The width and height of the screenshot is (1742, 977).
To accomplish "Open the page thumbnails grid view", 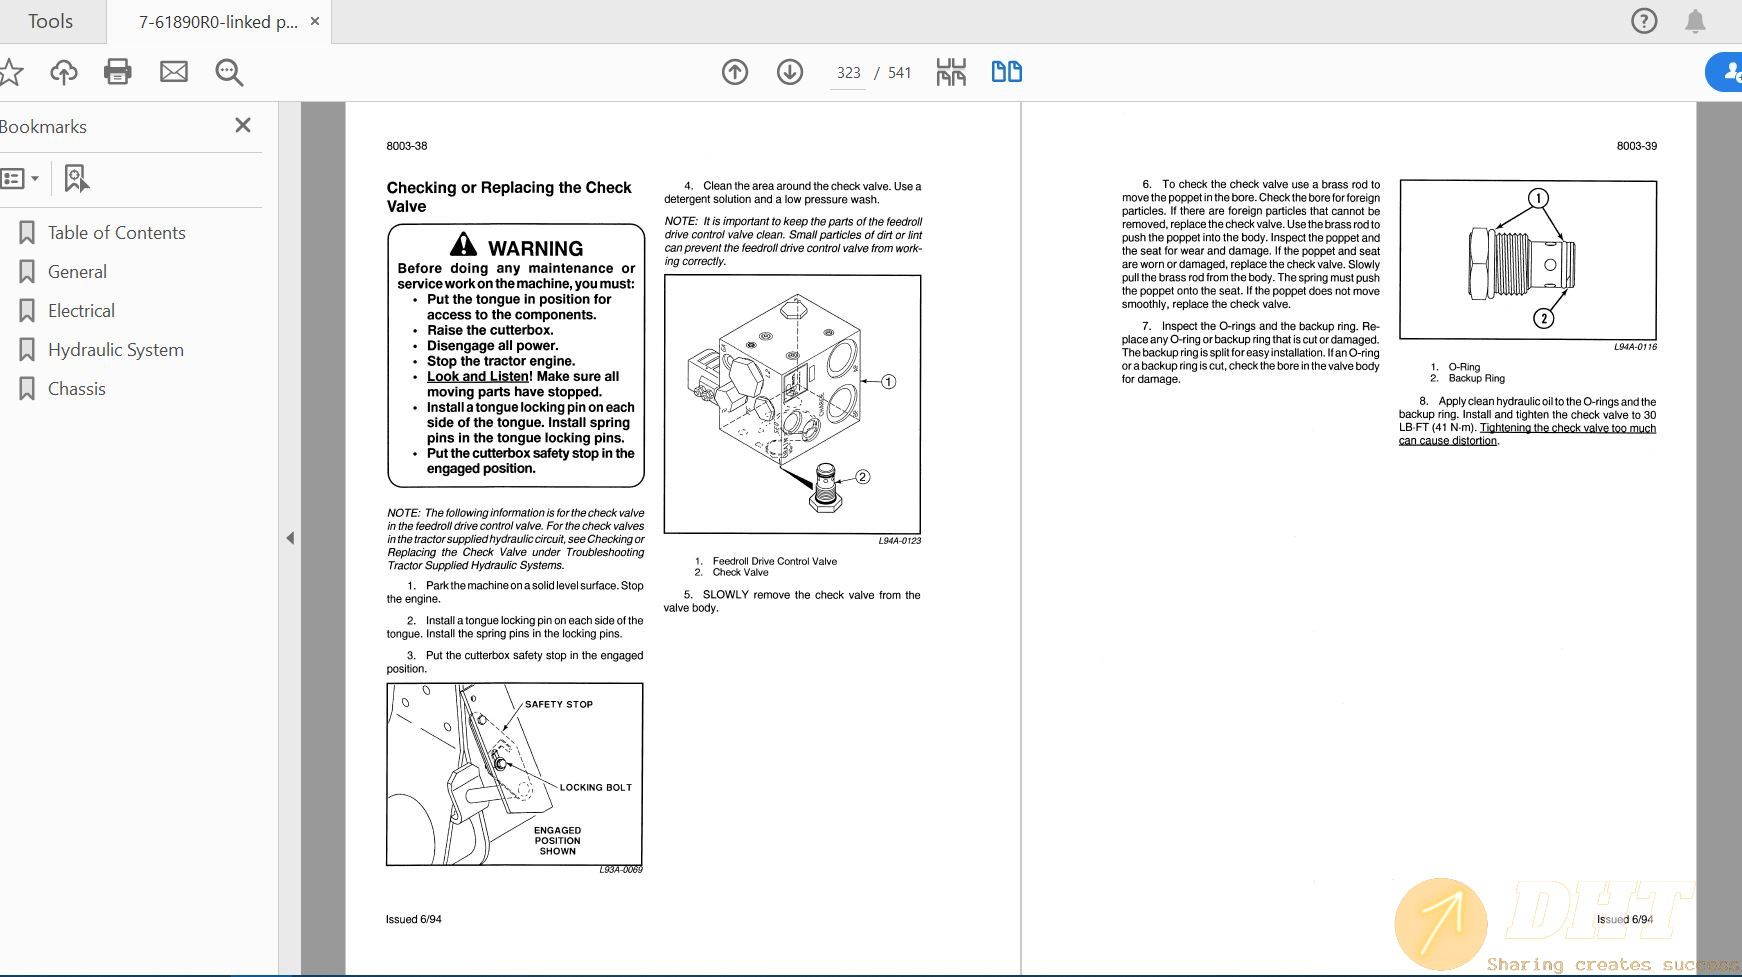I will pyautogui.click(x=951, y=71).
